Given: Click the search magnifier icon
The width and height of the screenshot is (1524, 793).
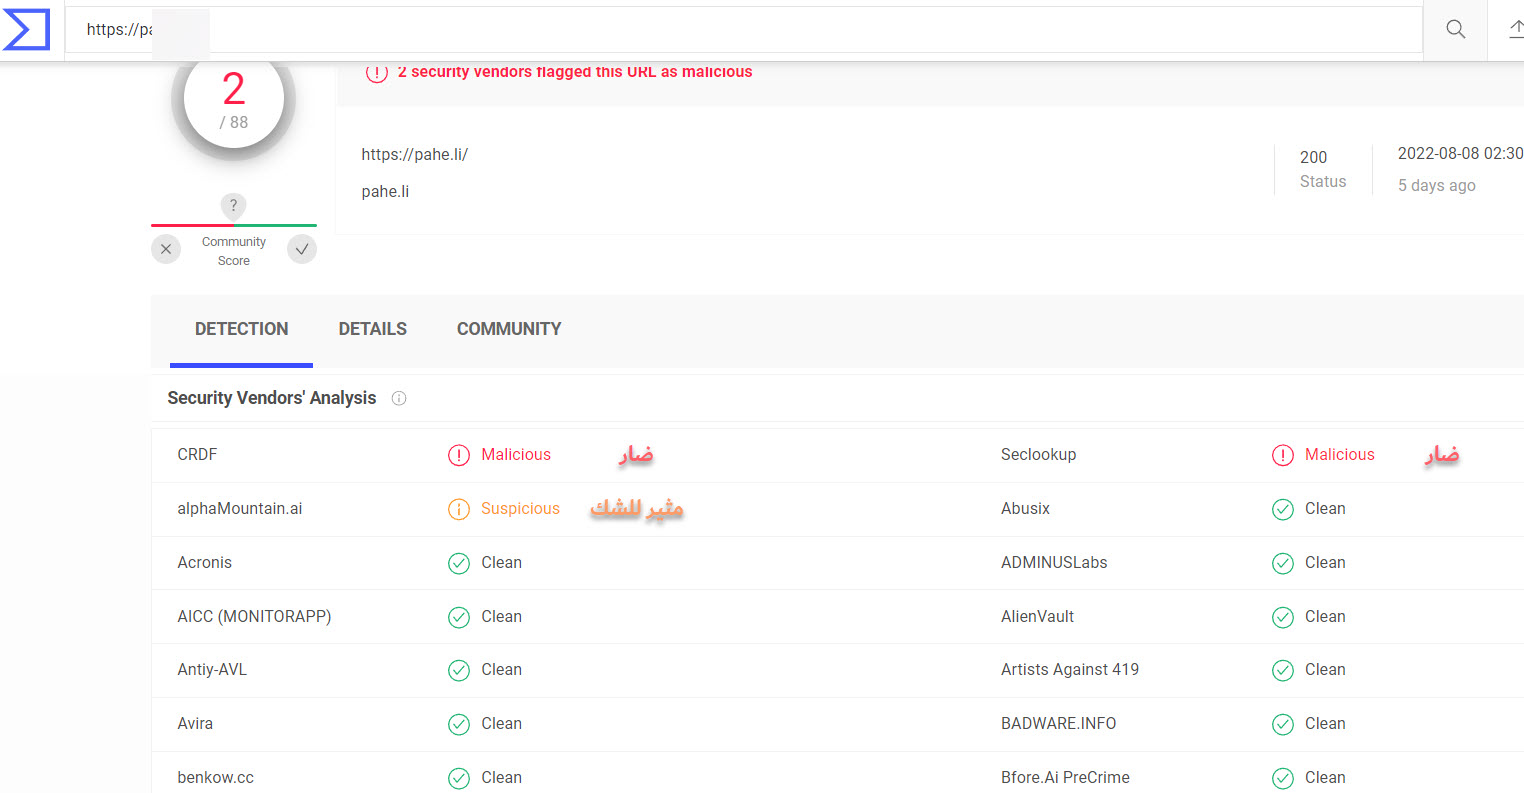Looking at the screenshot, I should click(1455, 30).
